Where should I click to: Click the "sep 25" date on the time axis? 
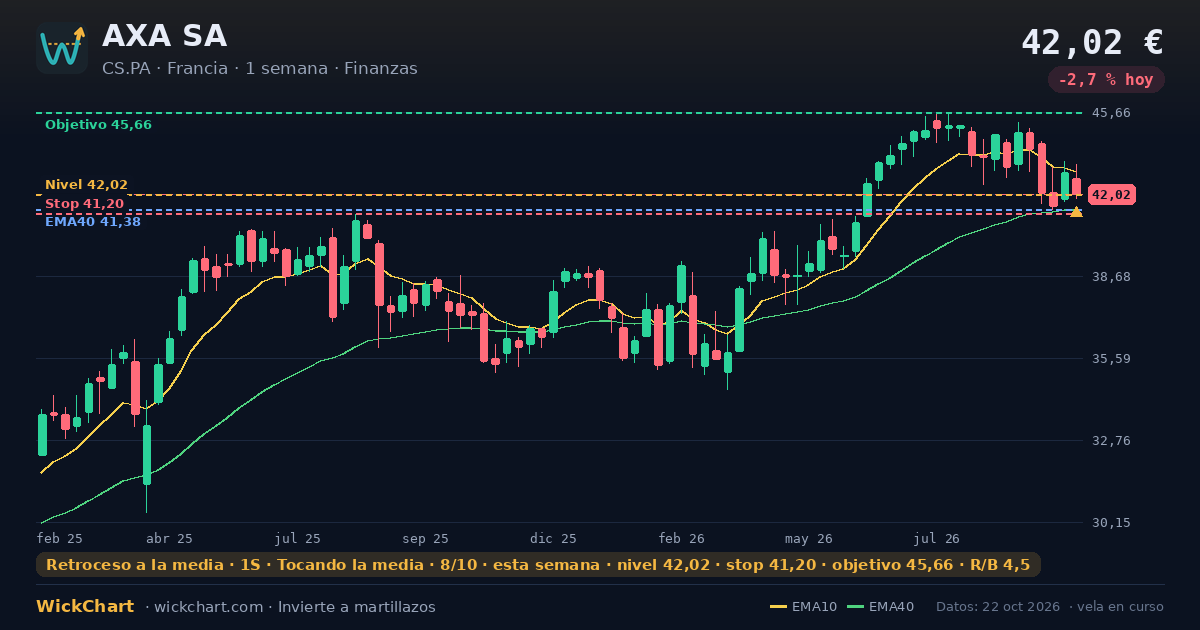(426, 538)
